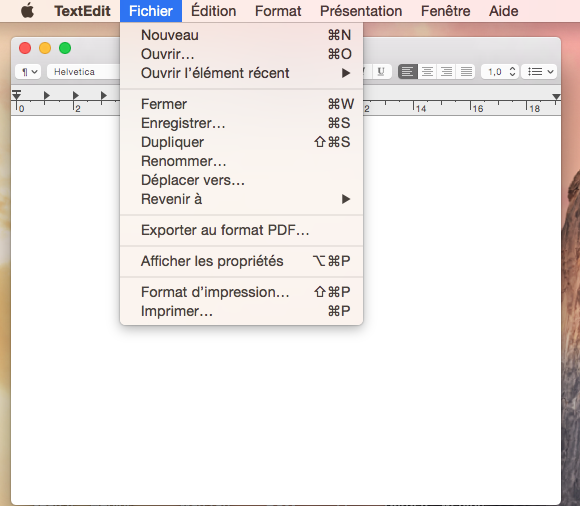The height and width of the screenshot is (506, 580).
Task: Toggle underline formatting button
Action: click(x=381, y=72)
